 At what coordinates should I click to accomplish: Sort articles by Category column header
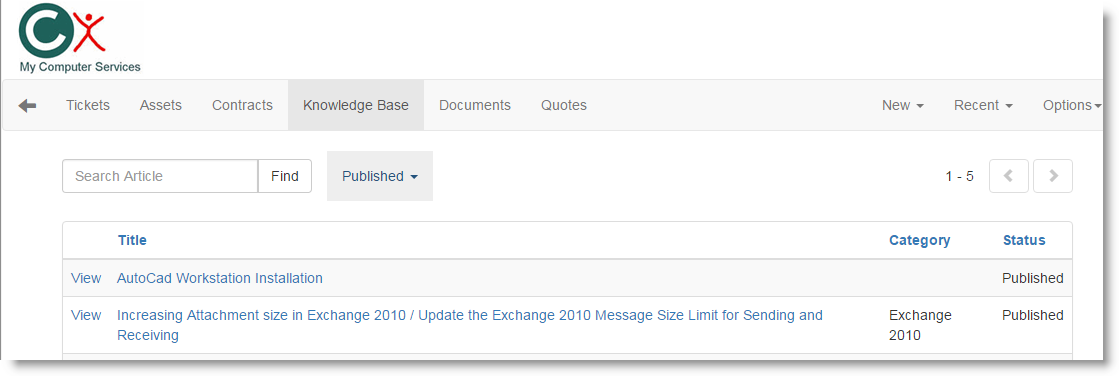point(919,240)
